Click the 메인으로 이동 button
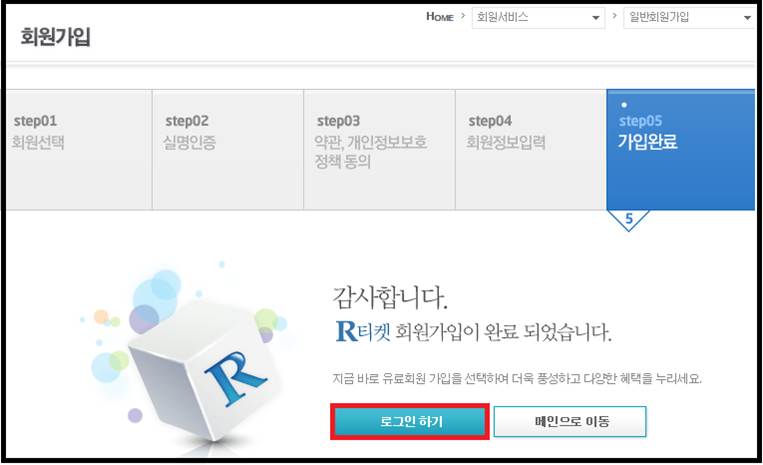 570,421
